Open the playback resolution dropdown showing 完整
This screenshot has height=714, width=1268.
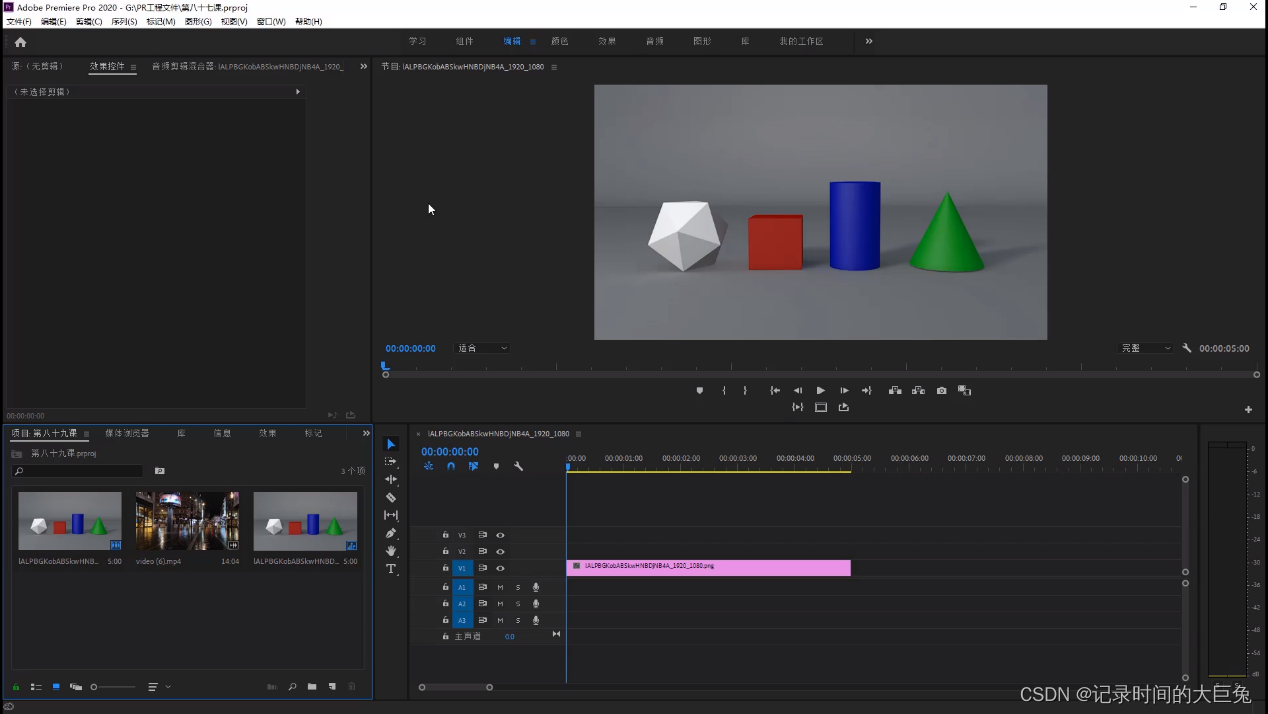(x=1146, y=348)
